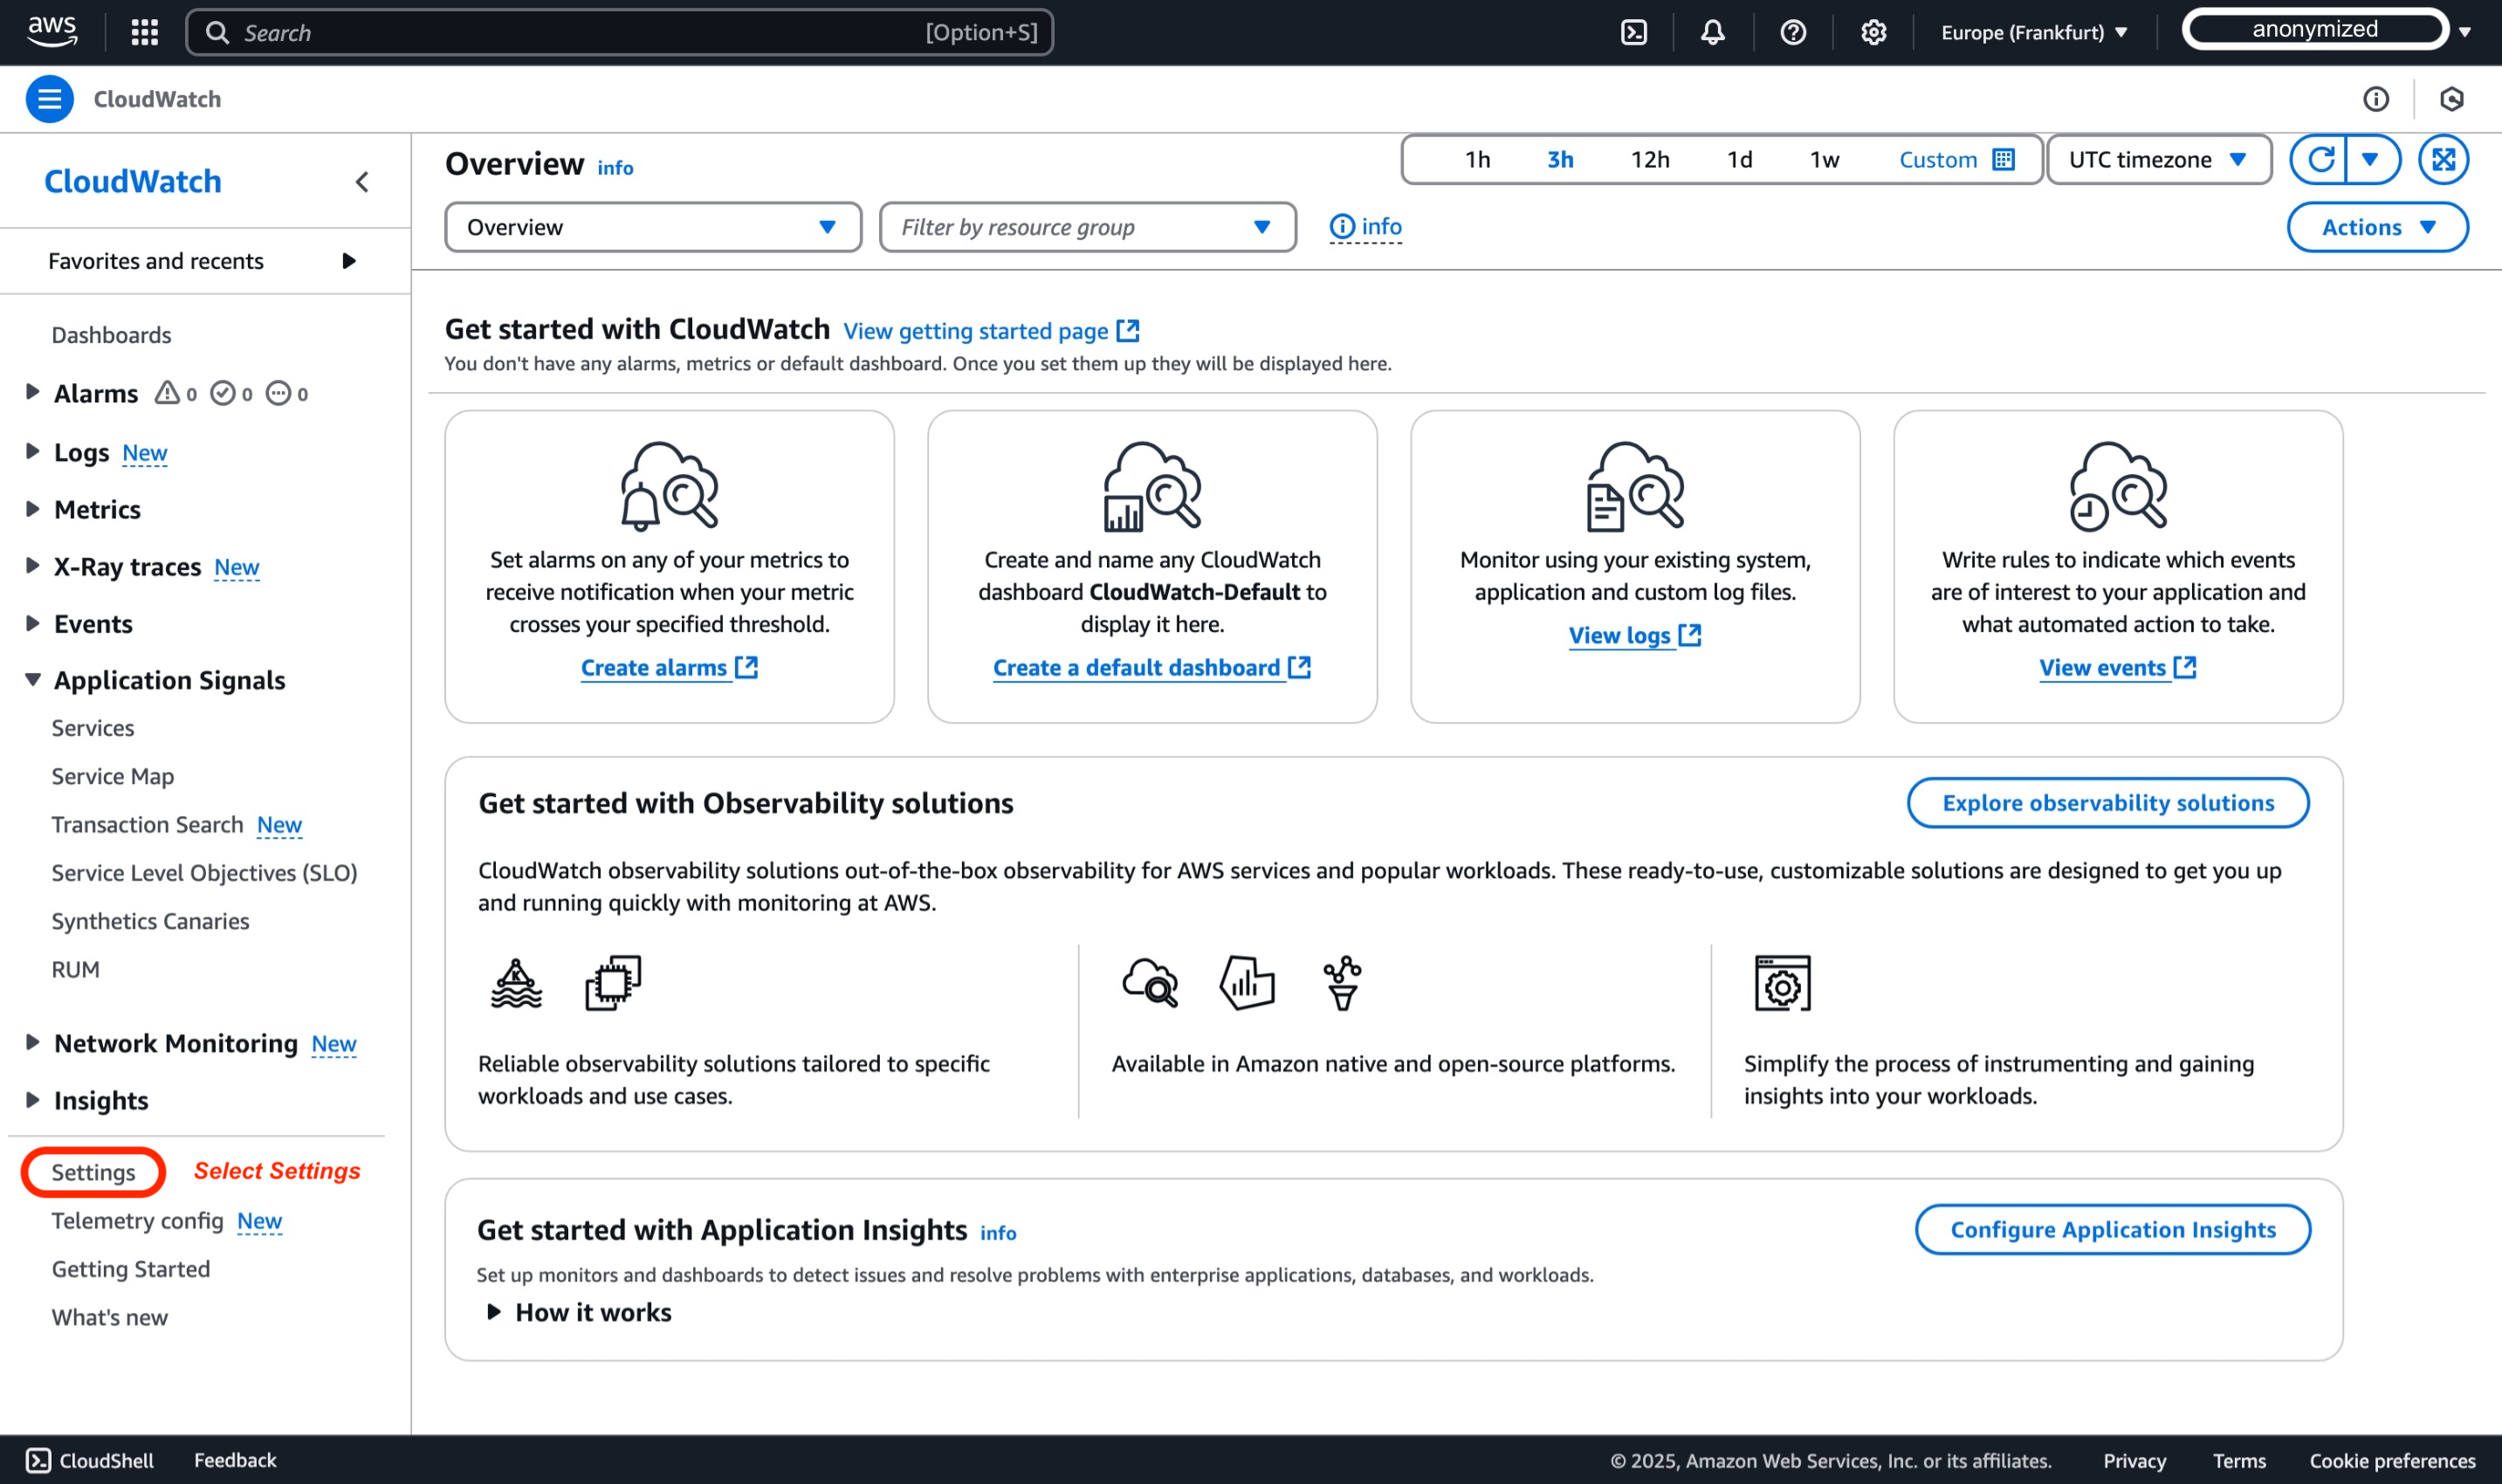The image size is (2502, 1484).
Task: Click the insufficient data alarm icon
Action: (x=278, y=393)
